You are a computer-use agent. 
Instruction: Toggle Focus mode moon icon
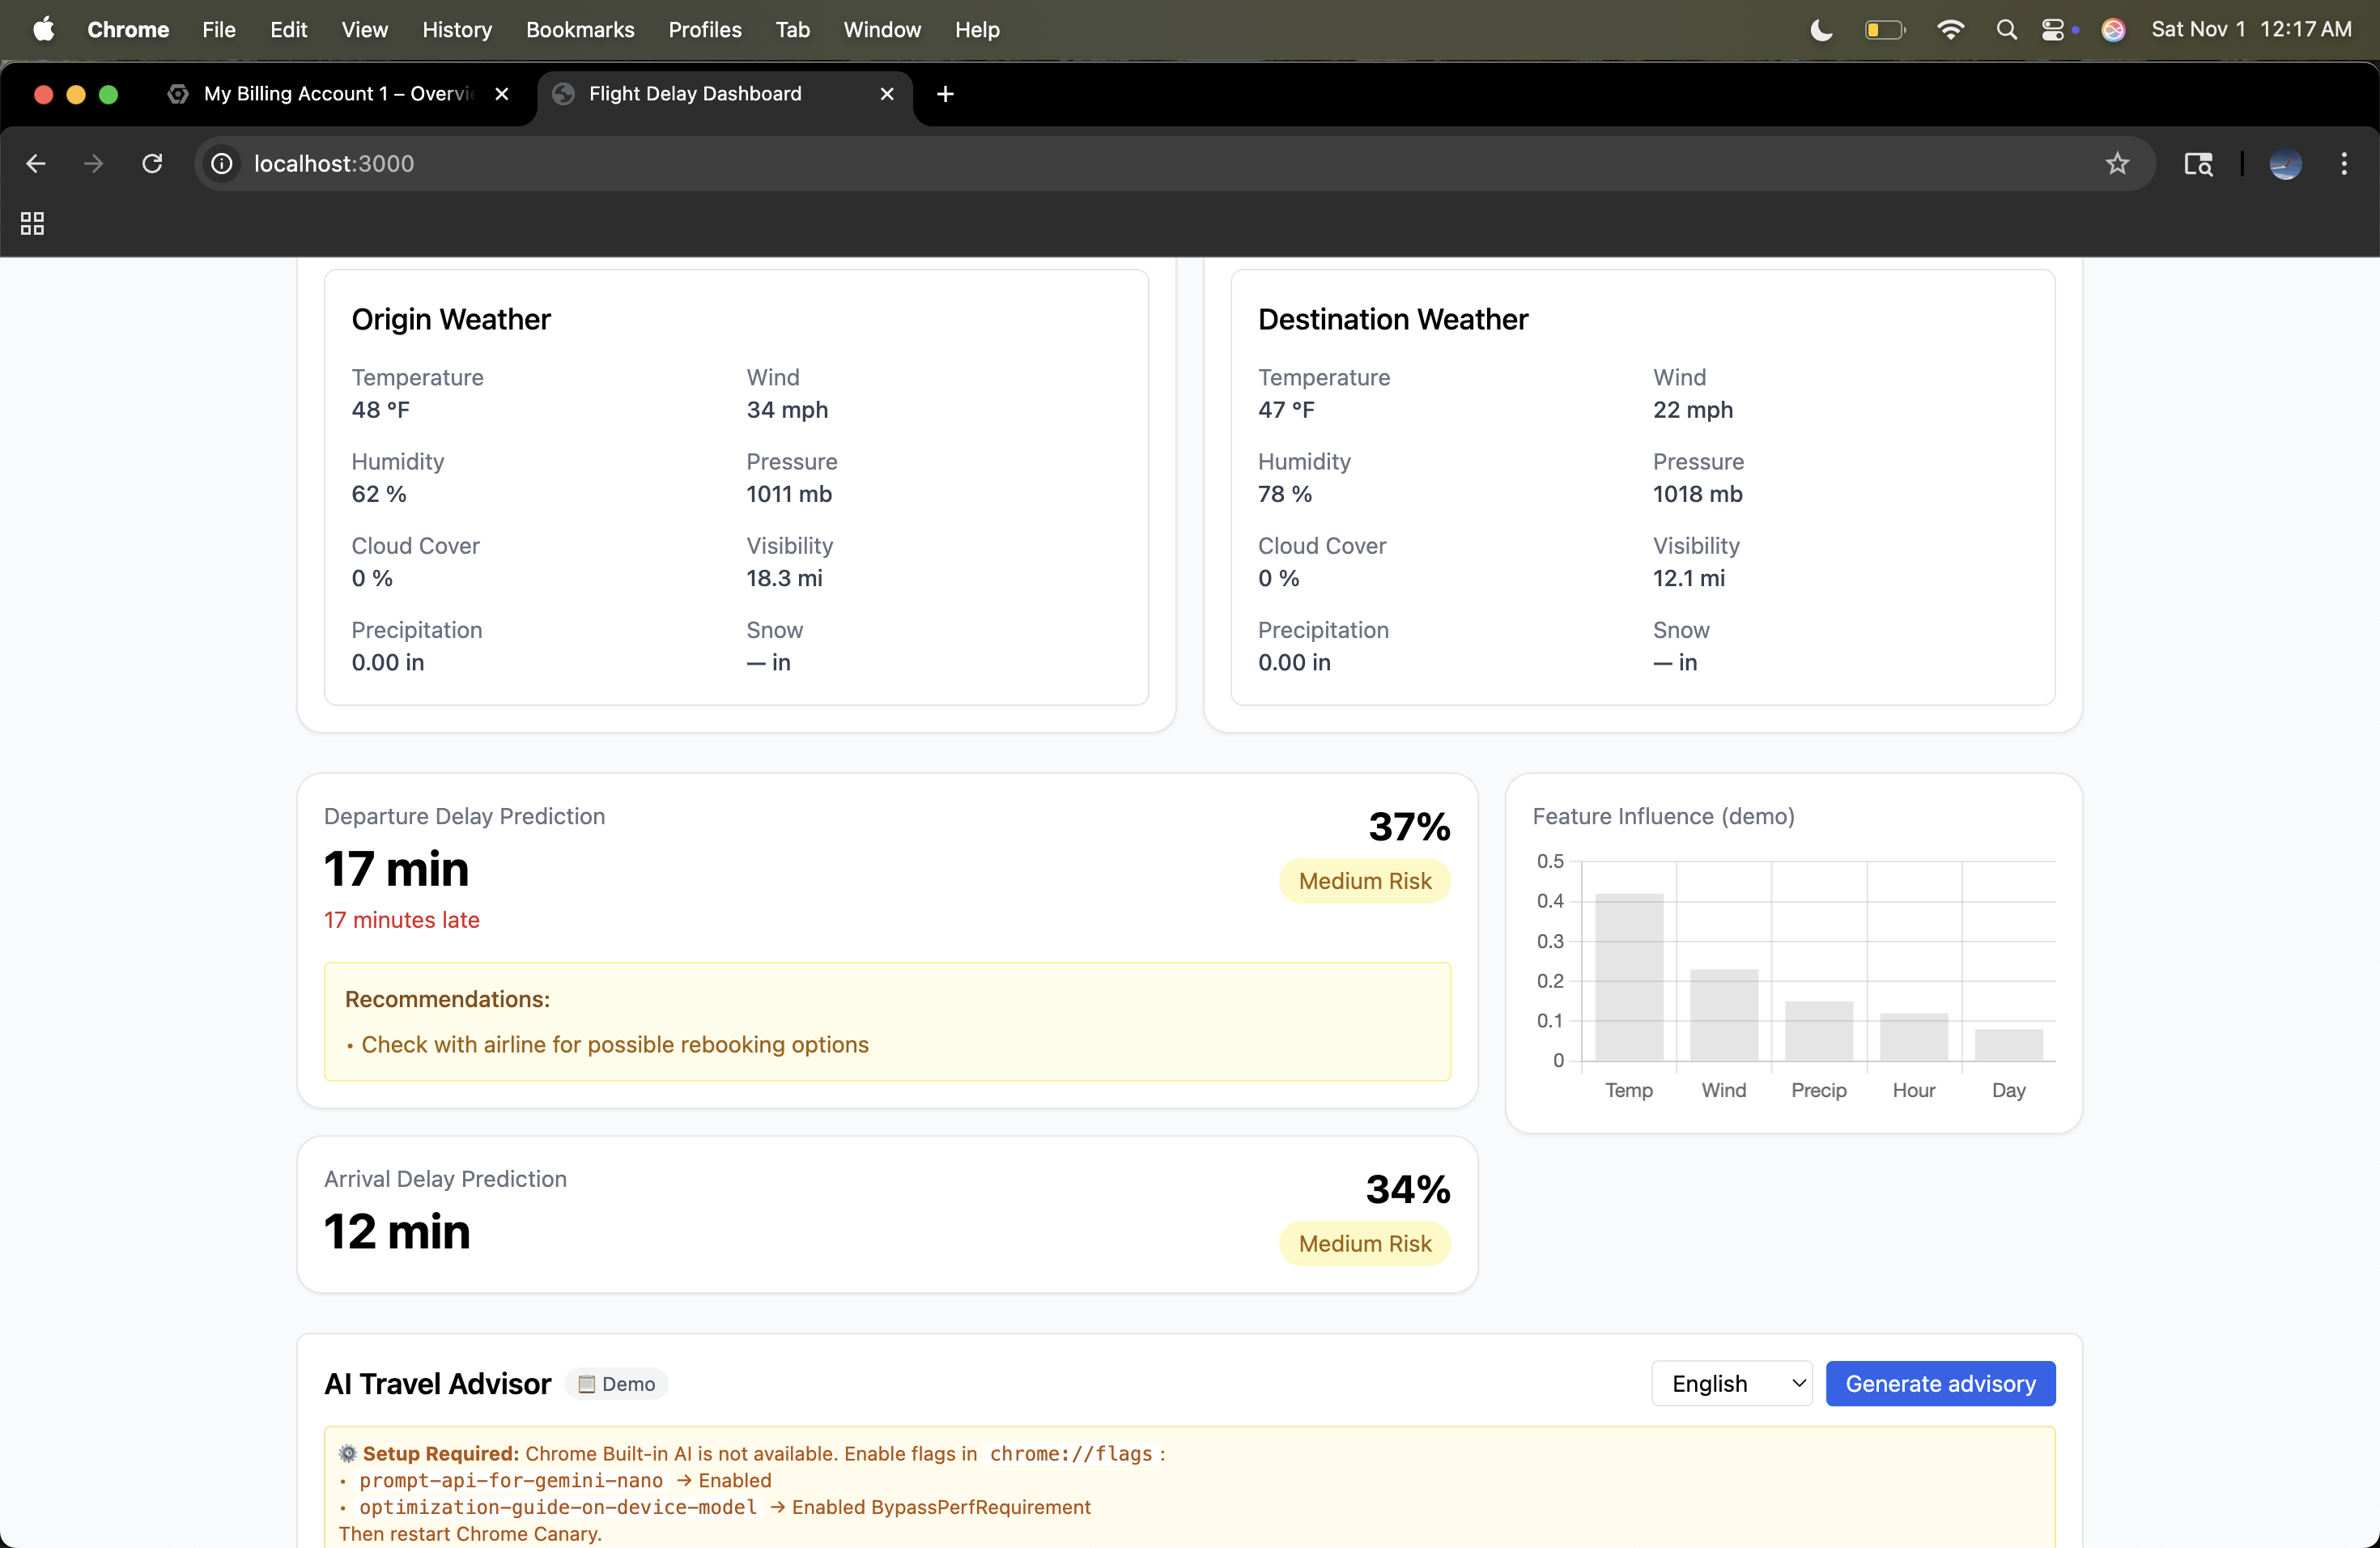pos(1821,29)
